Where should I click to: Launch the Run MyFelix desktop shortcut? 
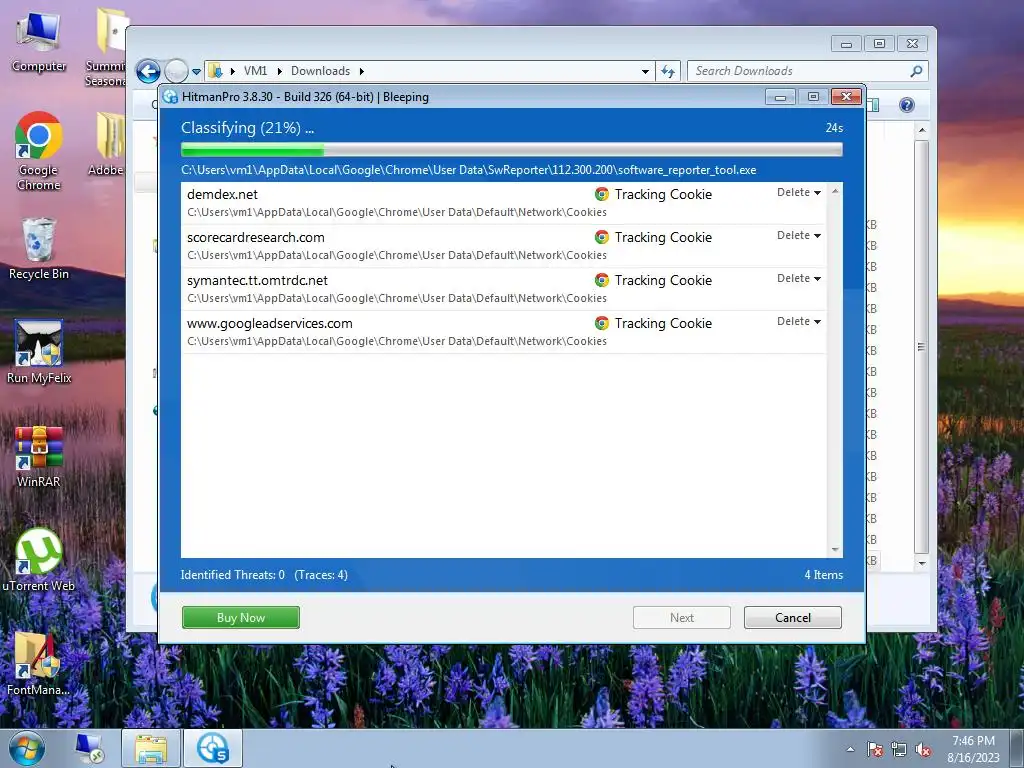(39, 352)
